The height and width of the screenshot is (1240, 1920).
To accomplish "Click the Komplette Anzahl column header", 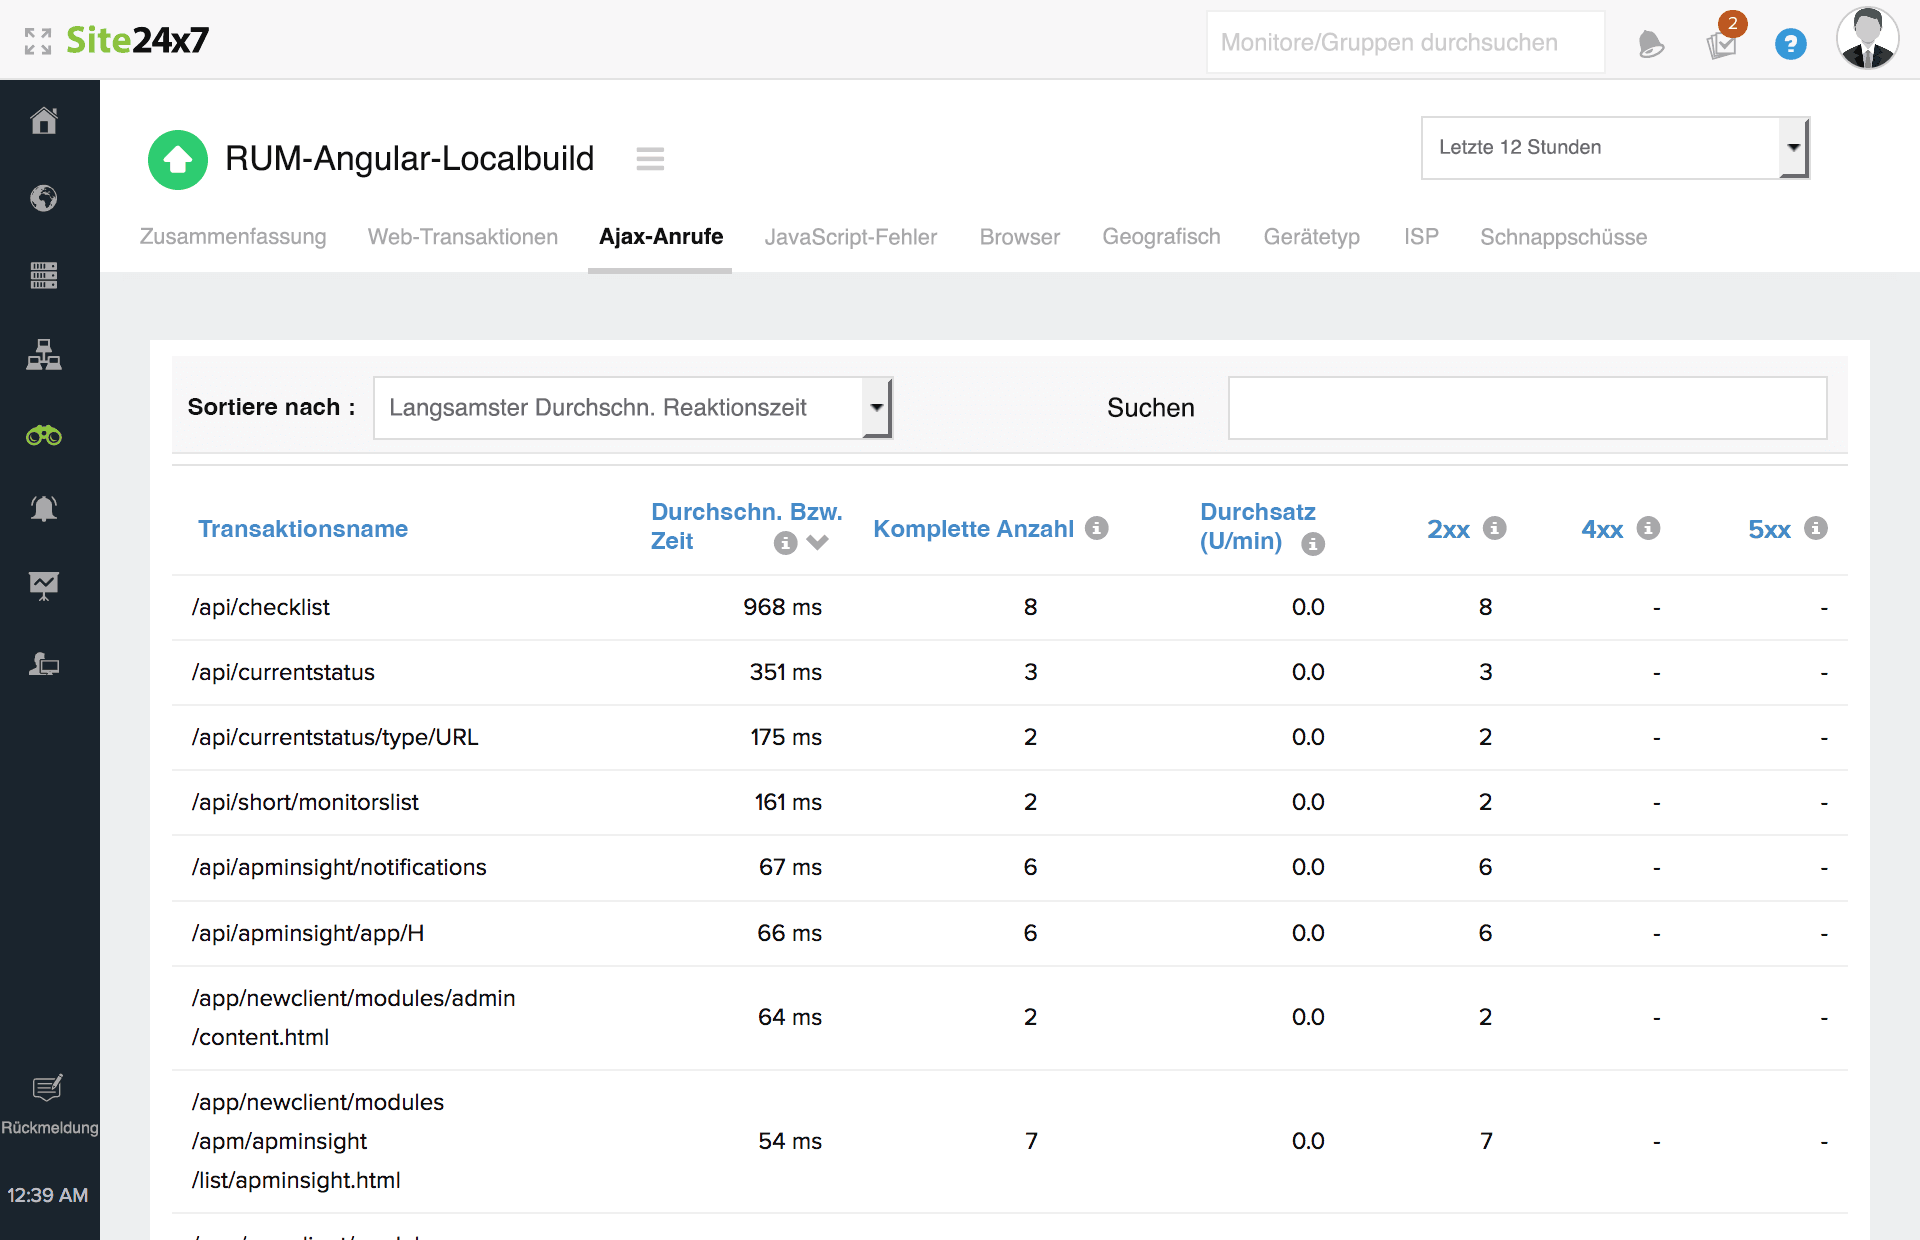I will point(973,529).
